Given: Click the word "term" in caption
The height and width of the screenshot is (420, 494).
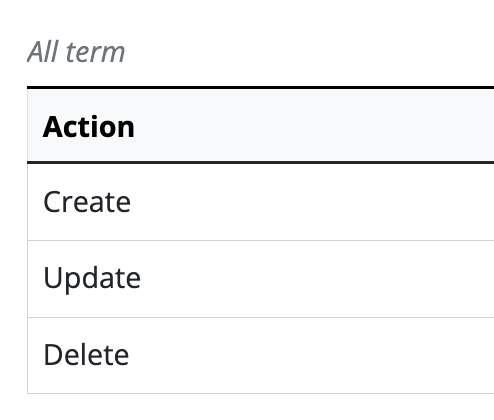Looking at the screenshot, I should point(96,52).
